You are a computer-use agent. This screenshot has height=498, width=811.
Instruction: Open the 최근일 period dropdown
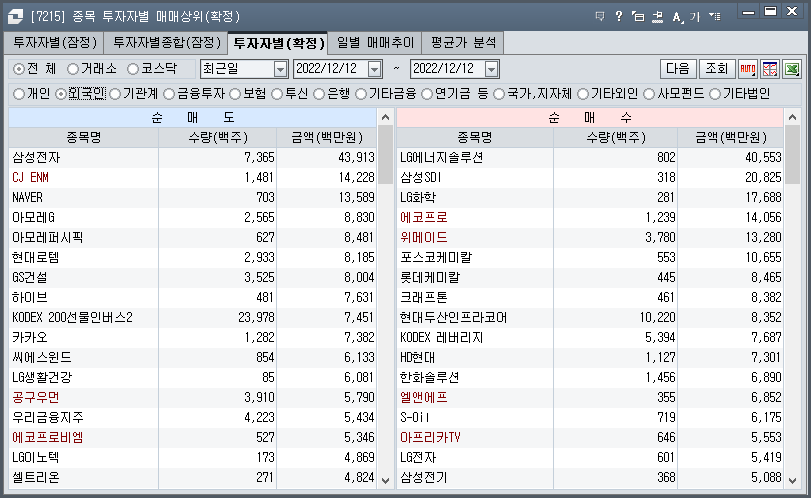280,69
